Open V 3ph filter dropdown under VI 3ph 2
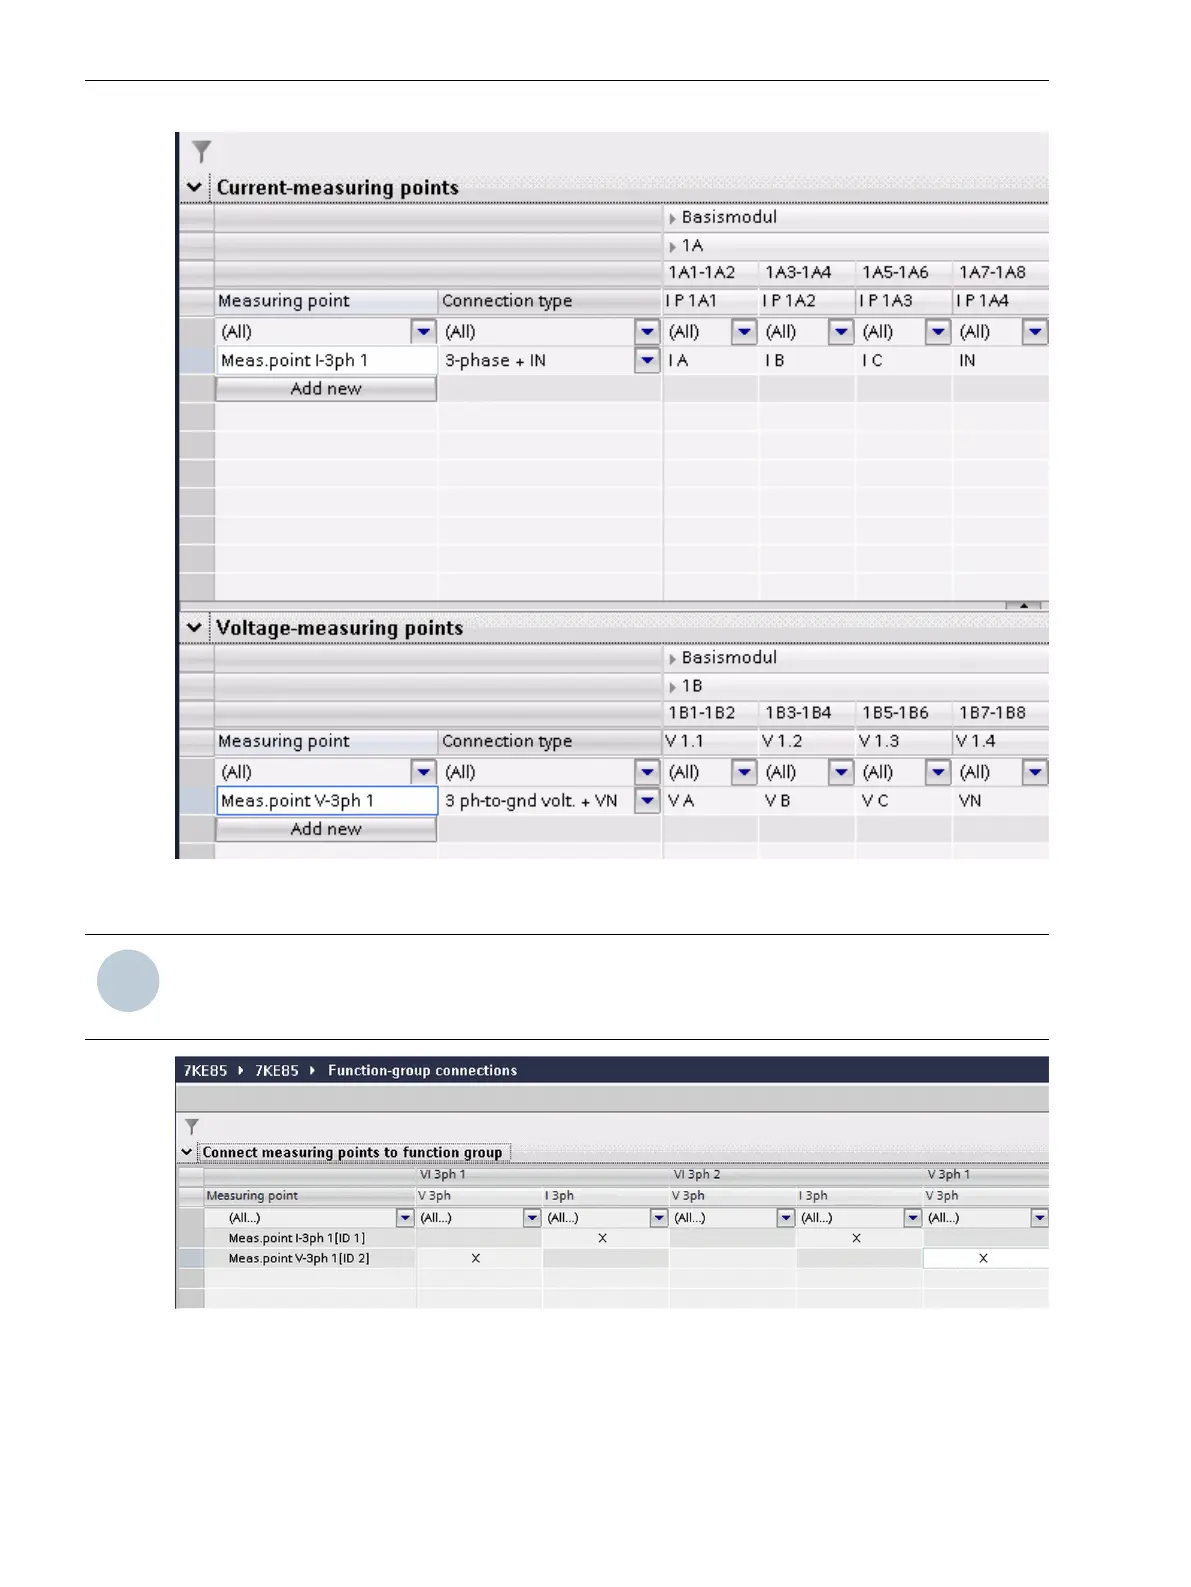The image size is (1191, 1587). click(x=786, y=1218)
